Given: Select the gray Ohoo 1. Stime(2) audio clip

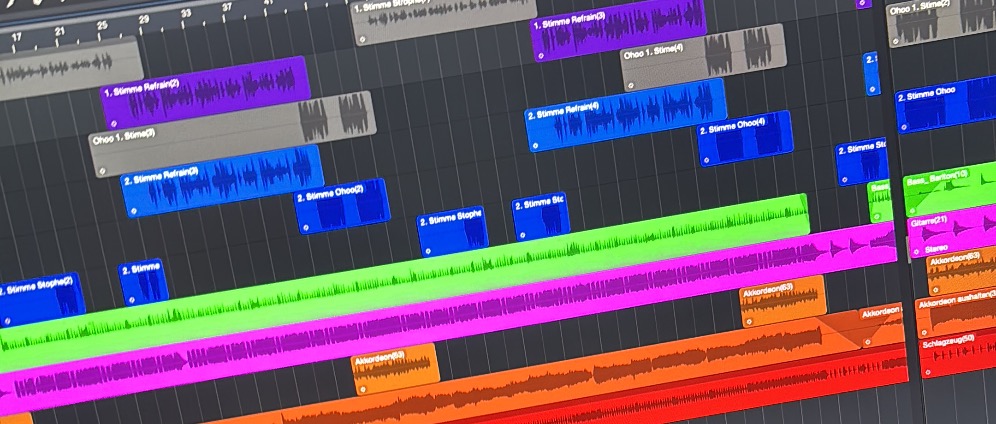Looking at the screenshot, I should pos(941,21).
